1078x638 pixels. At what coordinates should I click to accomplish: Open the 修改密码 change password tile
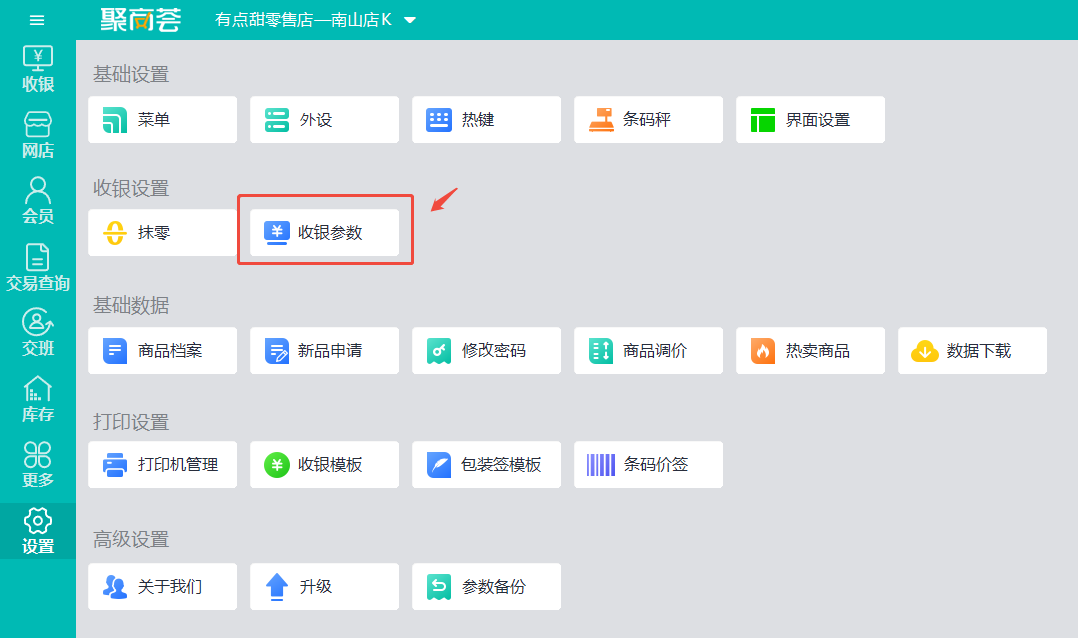486,351
